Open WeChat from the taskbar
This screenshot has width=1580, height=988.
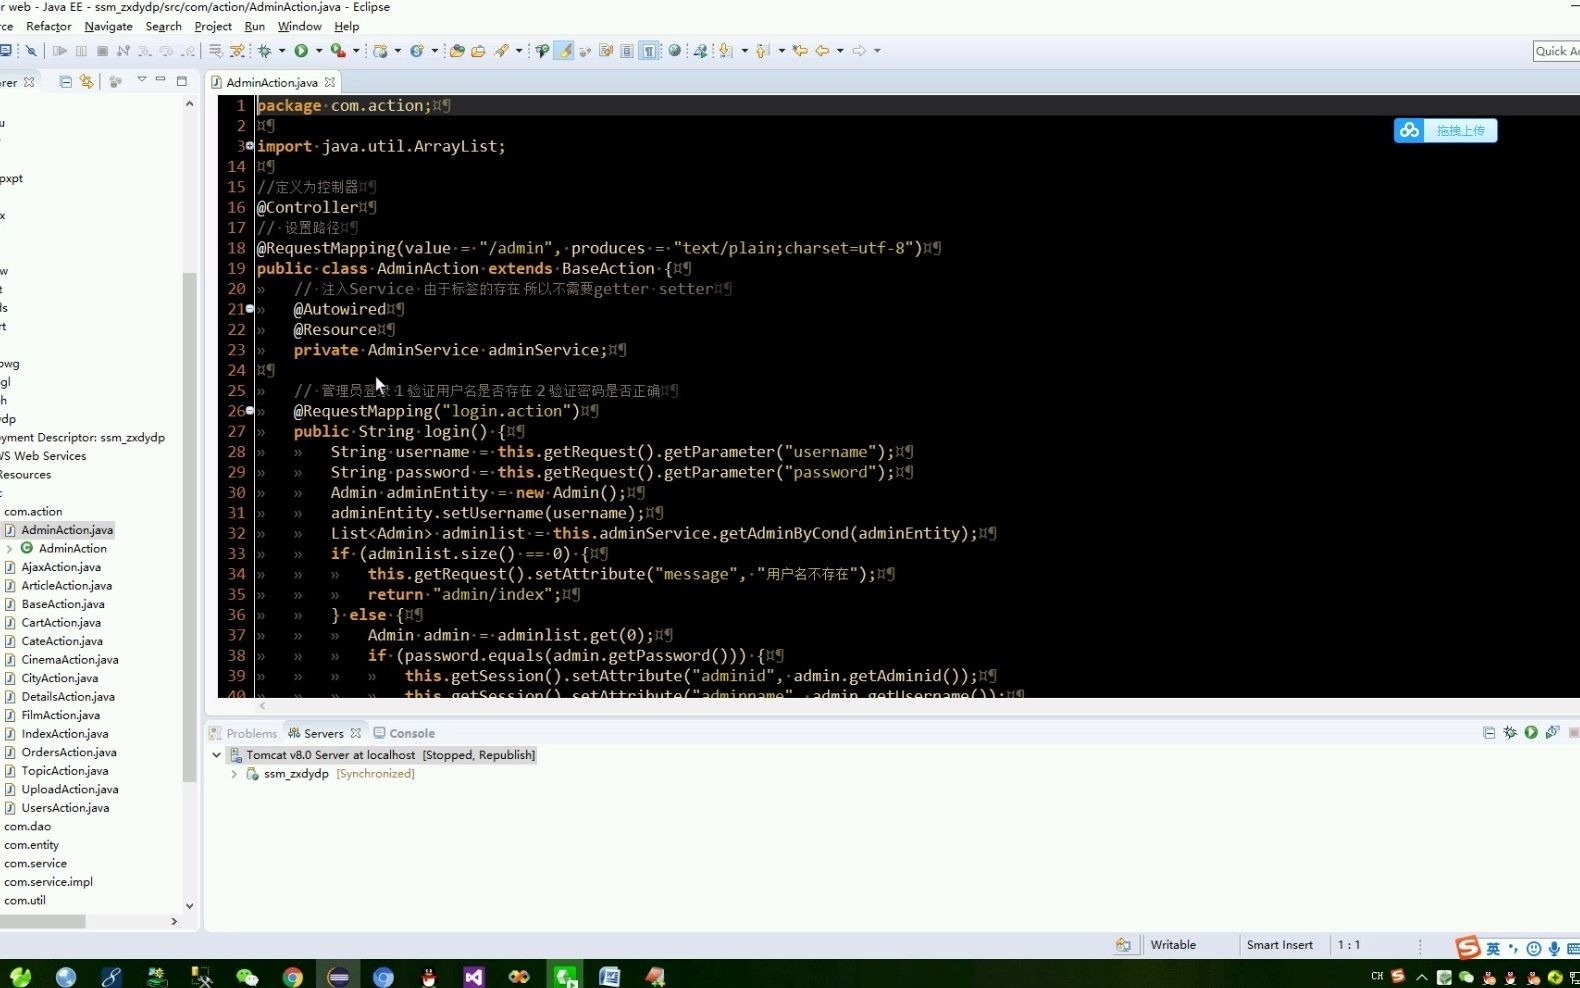point(247,976)
